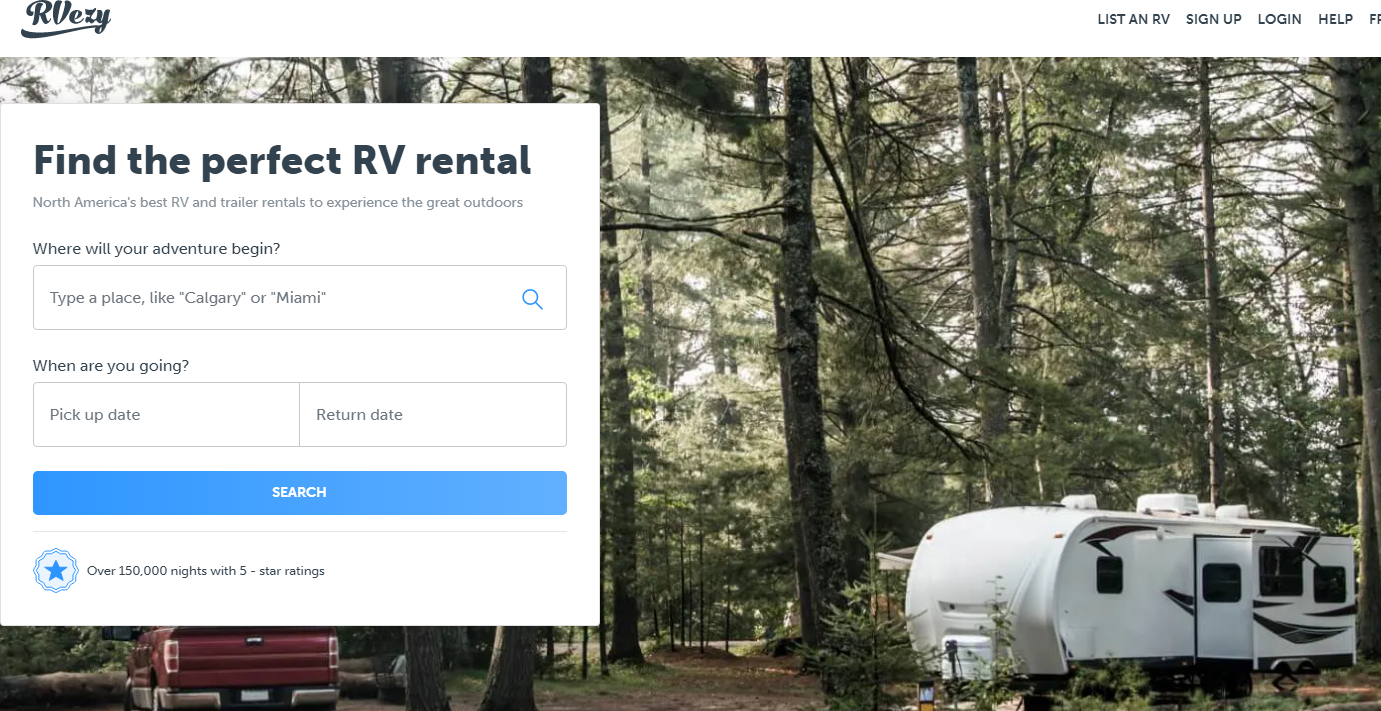1381x711 pixels.
Task: Click the 'Over 150,000 nights' ratings text
Action: pyautogui.click(x=206, y=571)
